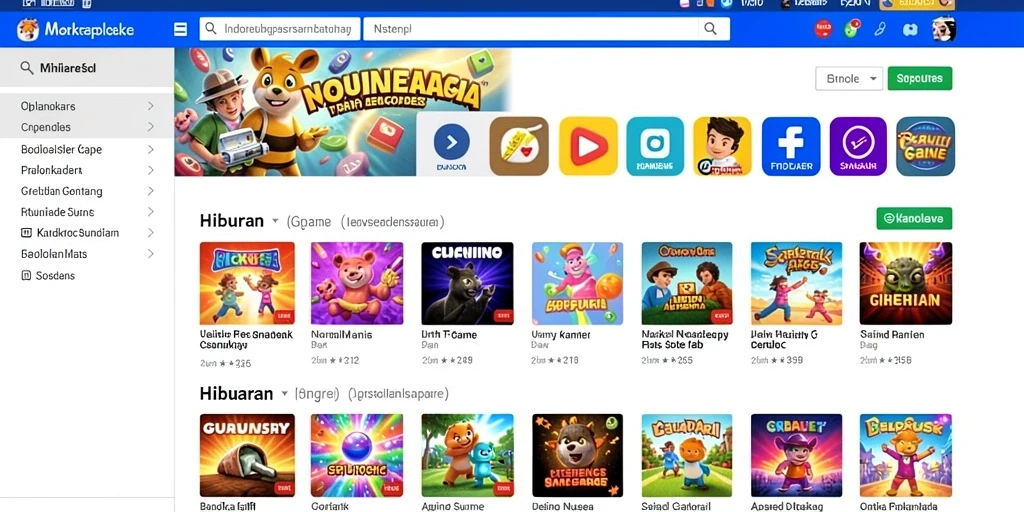
Task: Click the red play button app tile
Action: tap(588, 146)
